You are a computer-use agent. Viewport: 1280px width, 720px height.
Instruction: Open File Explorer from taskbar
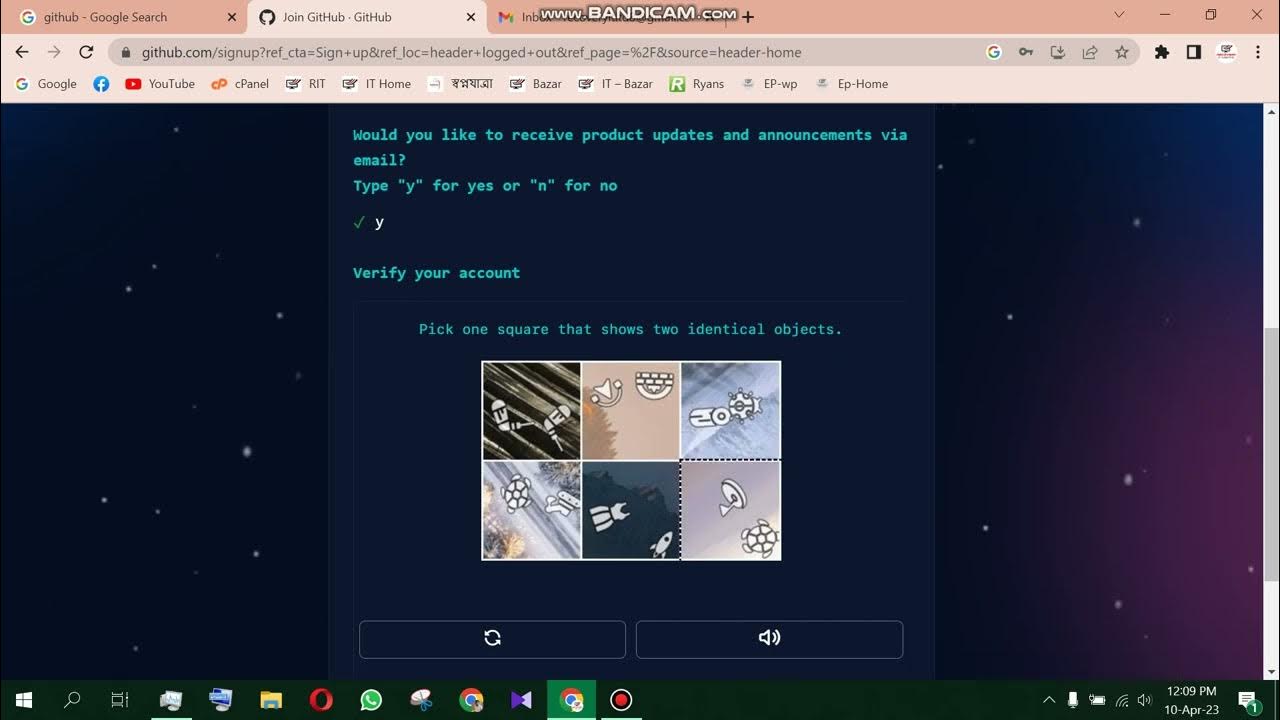pyautogui.click(x=271, y=700)
